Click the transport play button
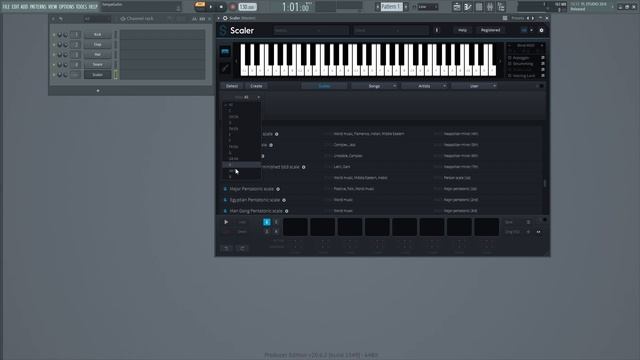 pos(211,7)
